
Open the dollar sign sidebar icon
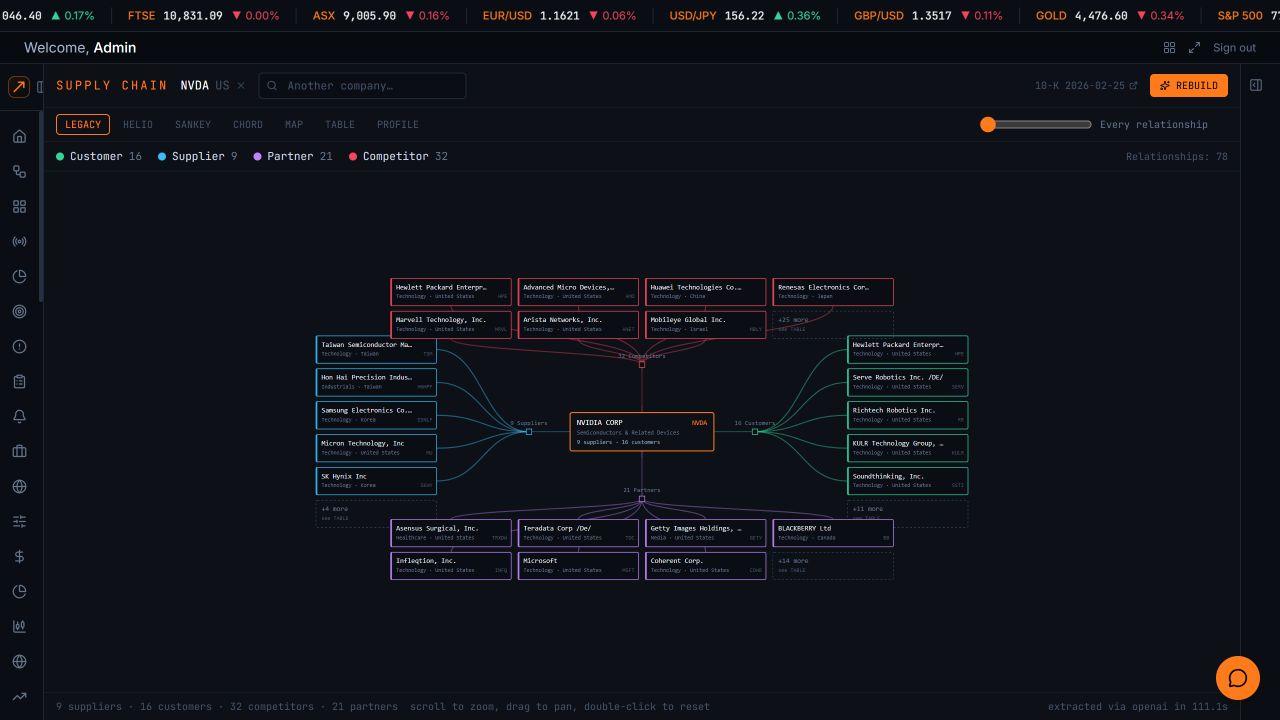coord(19,556)
